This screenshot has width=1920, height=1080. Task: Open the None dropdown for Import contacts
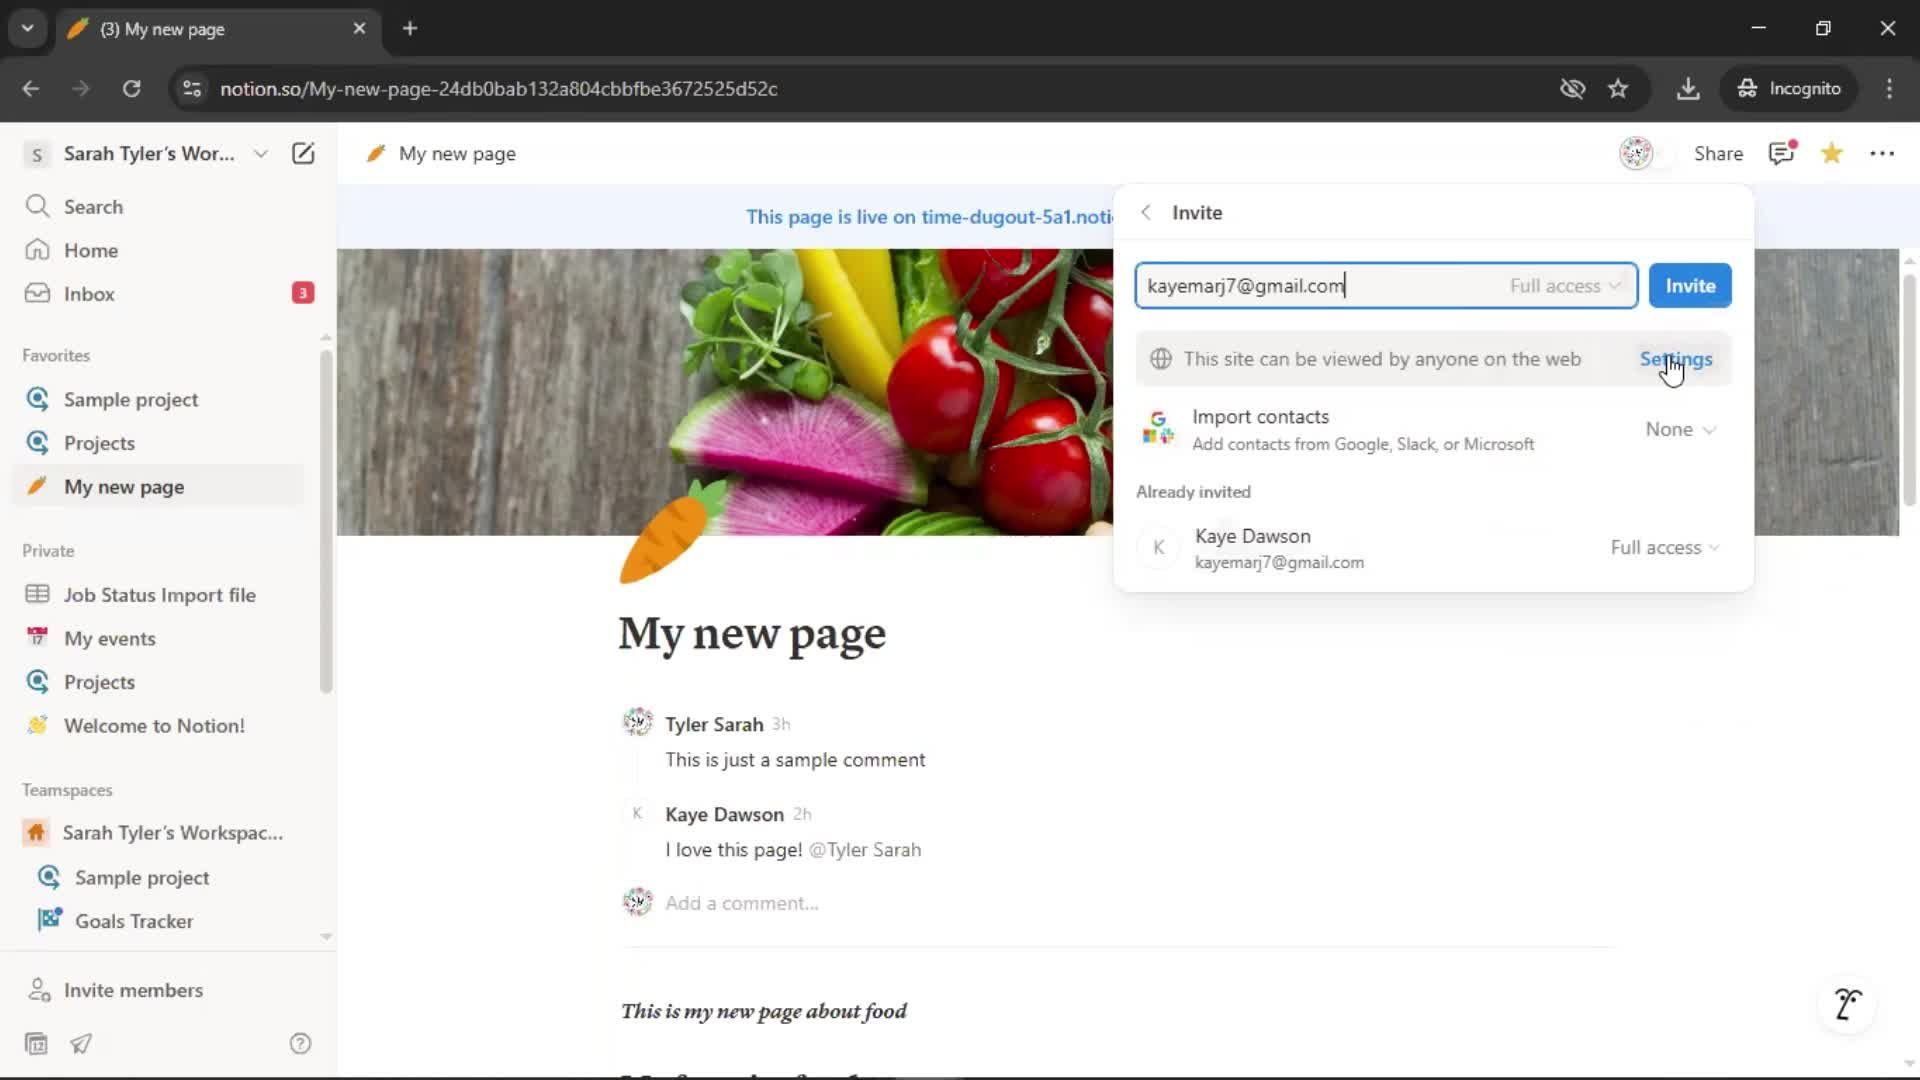pos(1681,430)
